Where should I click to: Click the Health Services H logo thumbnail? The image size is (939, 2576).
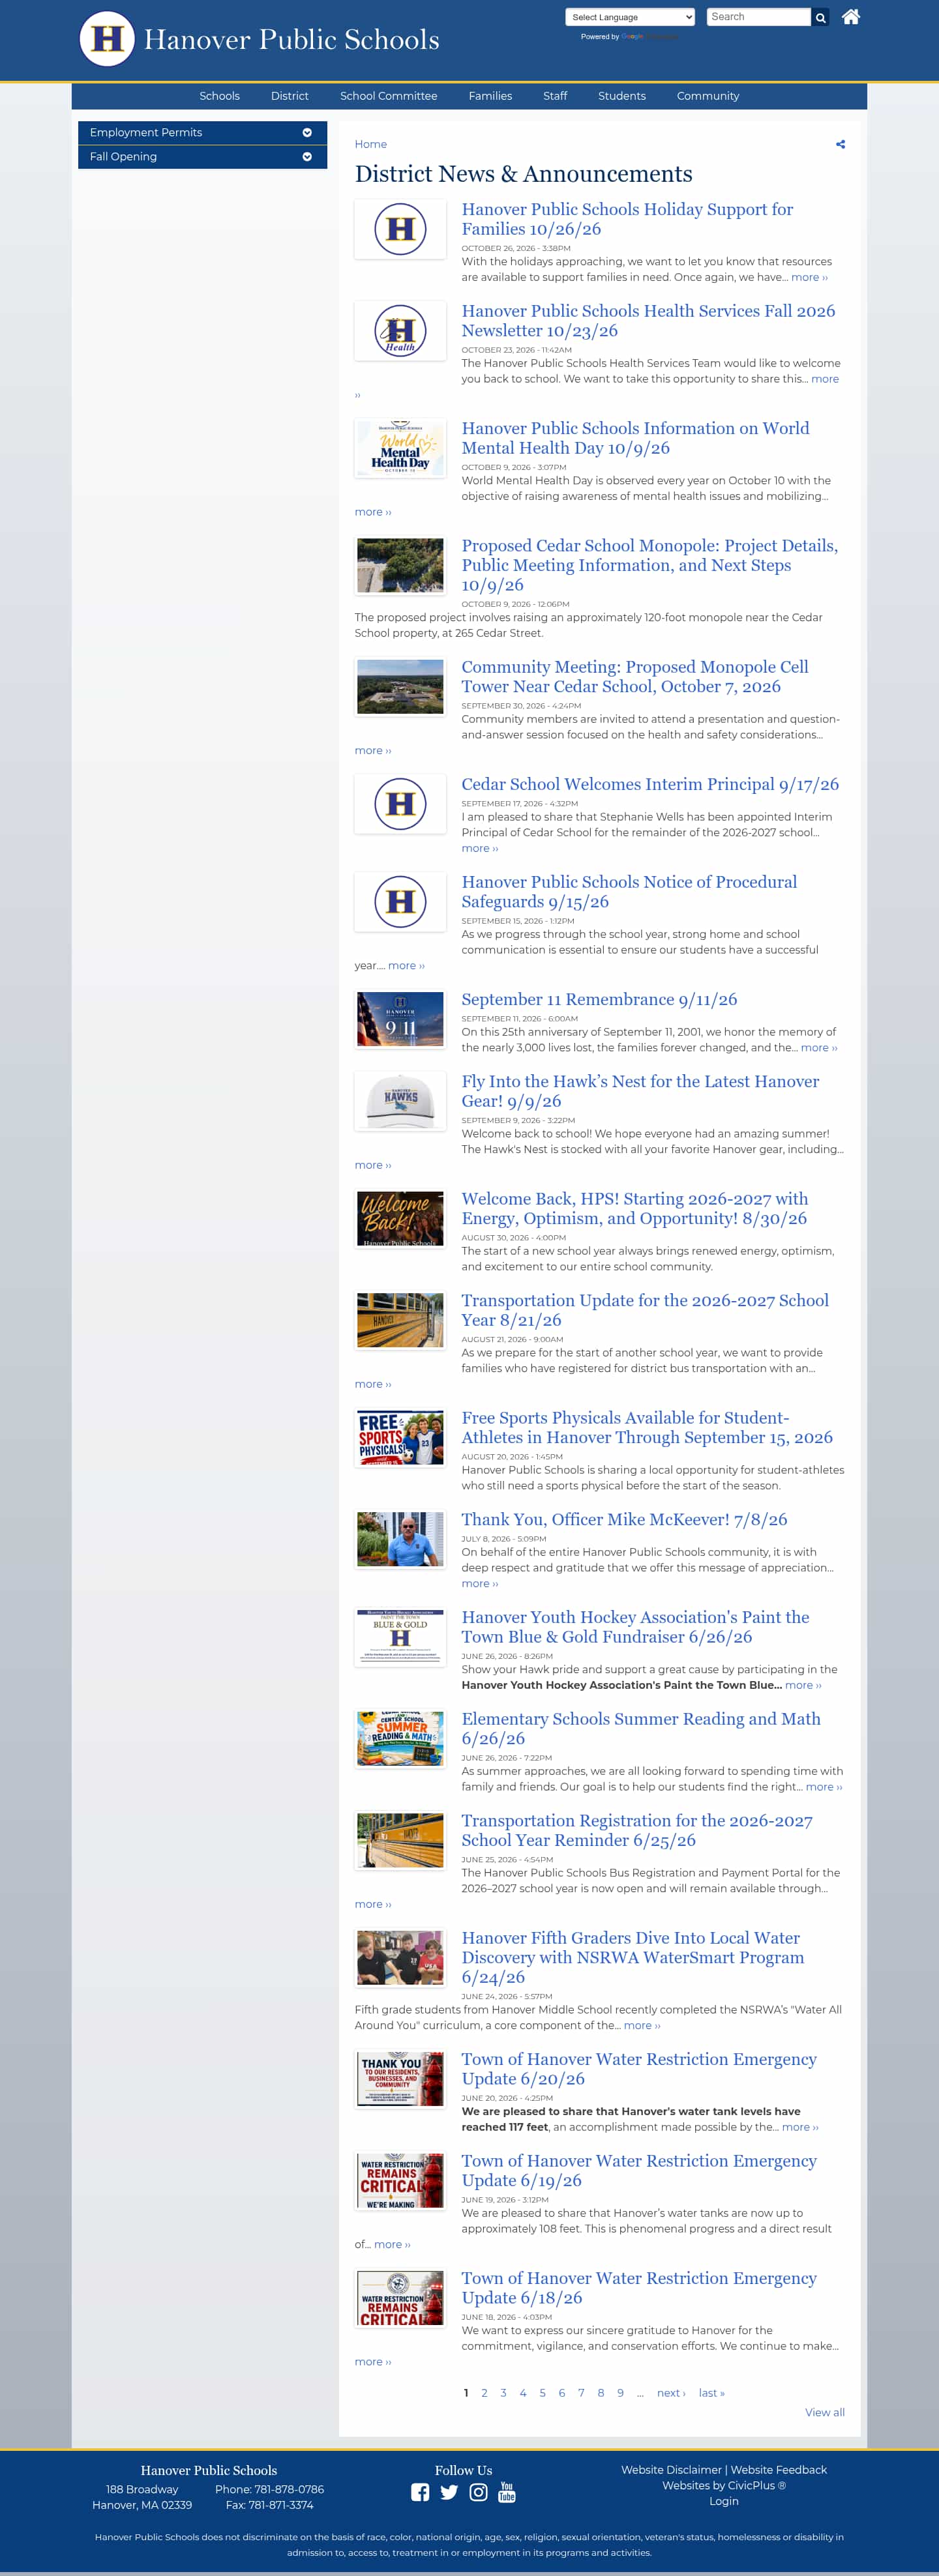point(400,331)
